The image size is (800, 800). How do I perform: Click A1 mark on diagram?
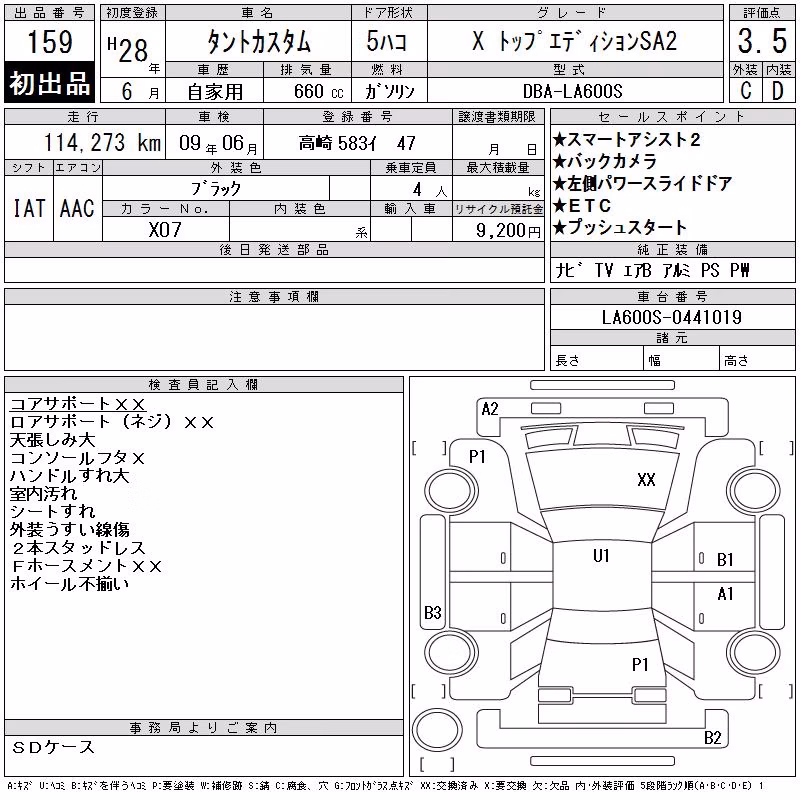pos(725,594)
